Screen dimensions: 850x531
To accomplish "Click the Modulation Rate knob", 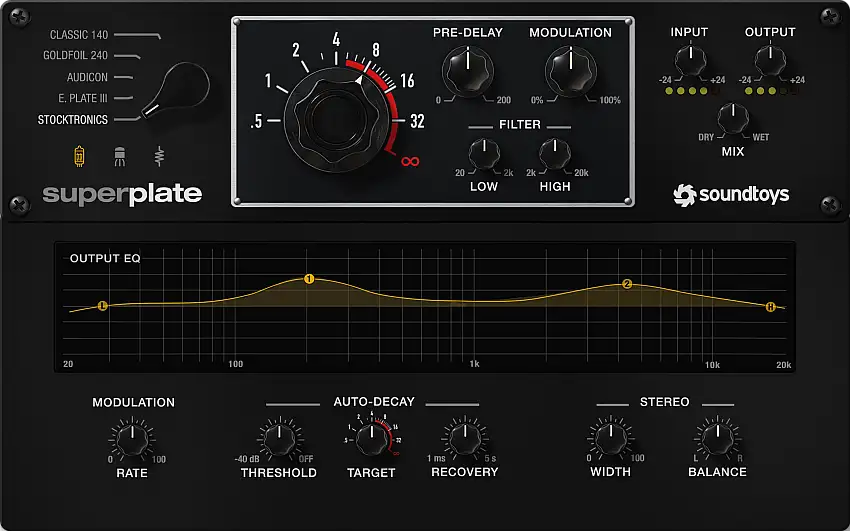I will coord(132,440).
